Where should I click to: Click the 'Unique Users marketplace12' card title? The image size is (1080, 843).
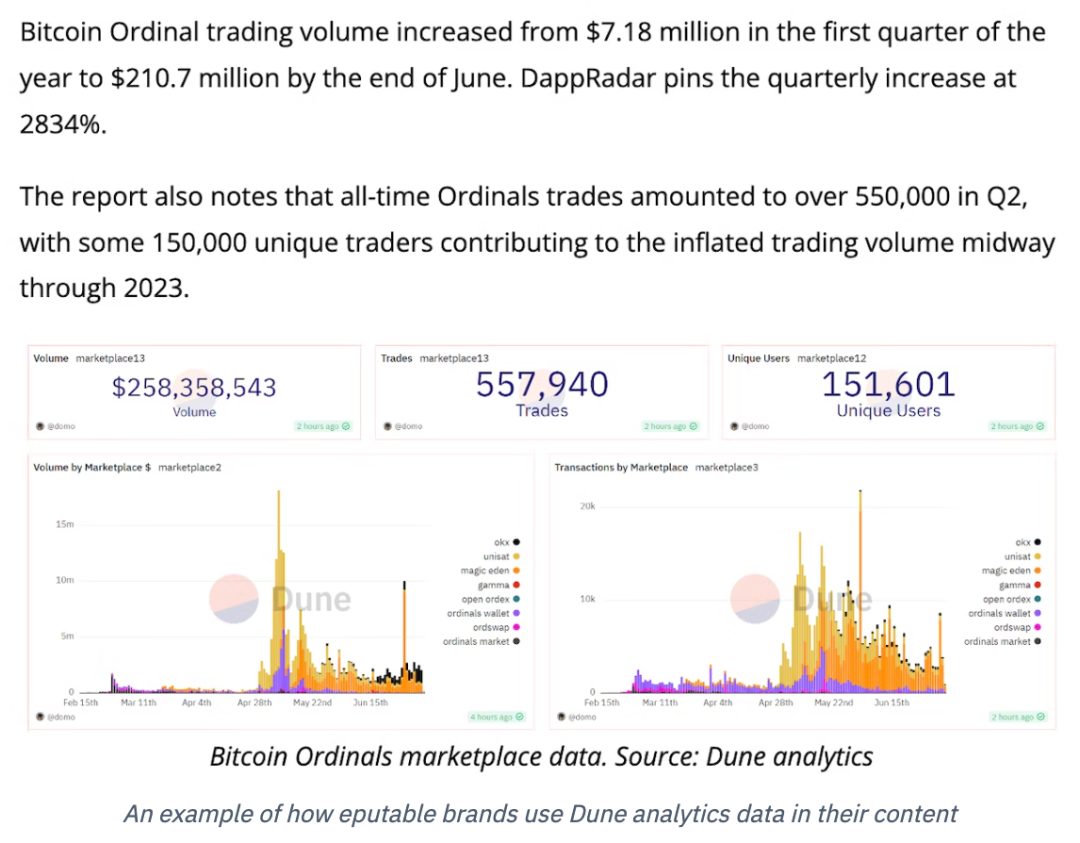pos(797,358)
